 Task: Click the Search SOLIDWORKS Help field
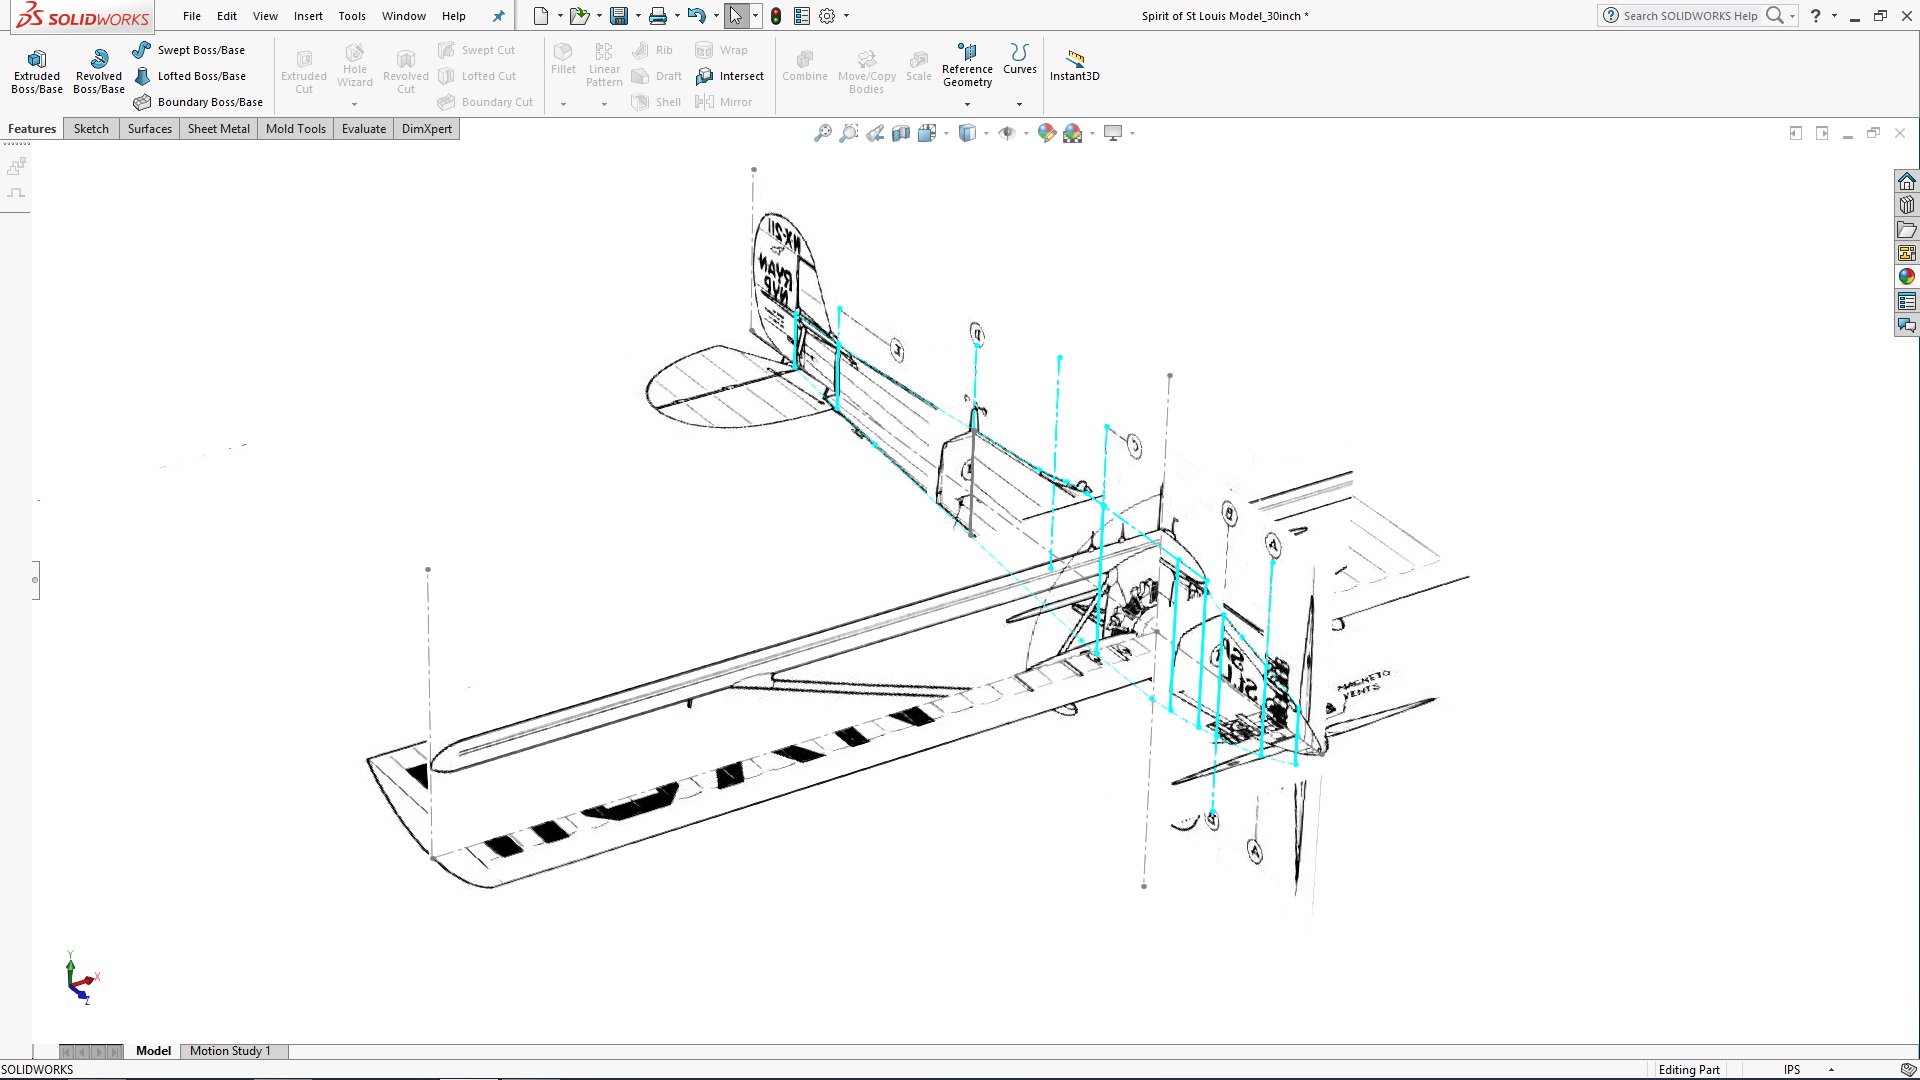click(1690, 15)
